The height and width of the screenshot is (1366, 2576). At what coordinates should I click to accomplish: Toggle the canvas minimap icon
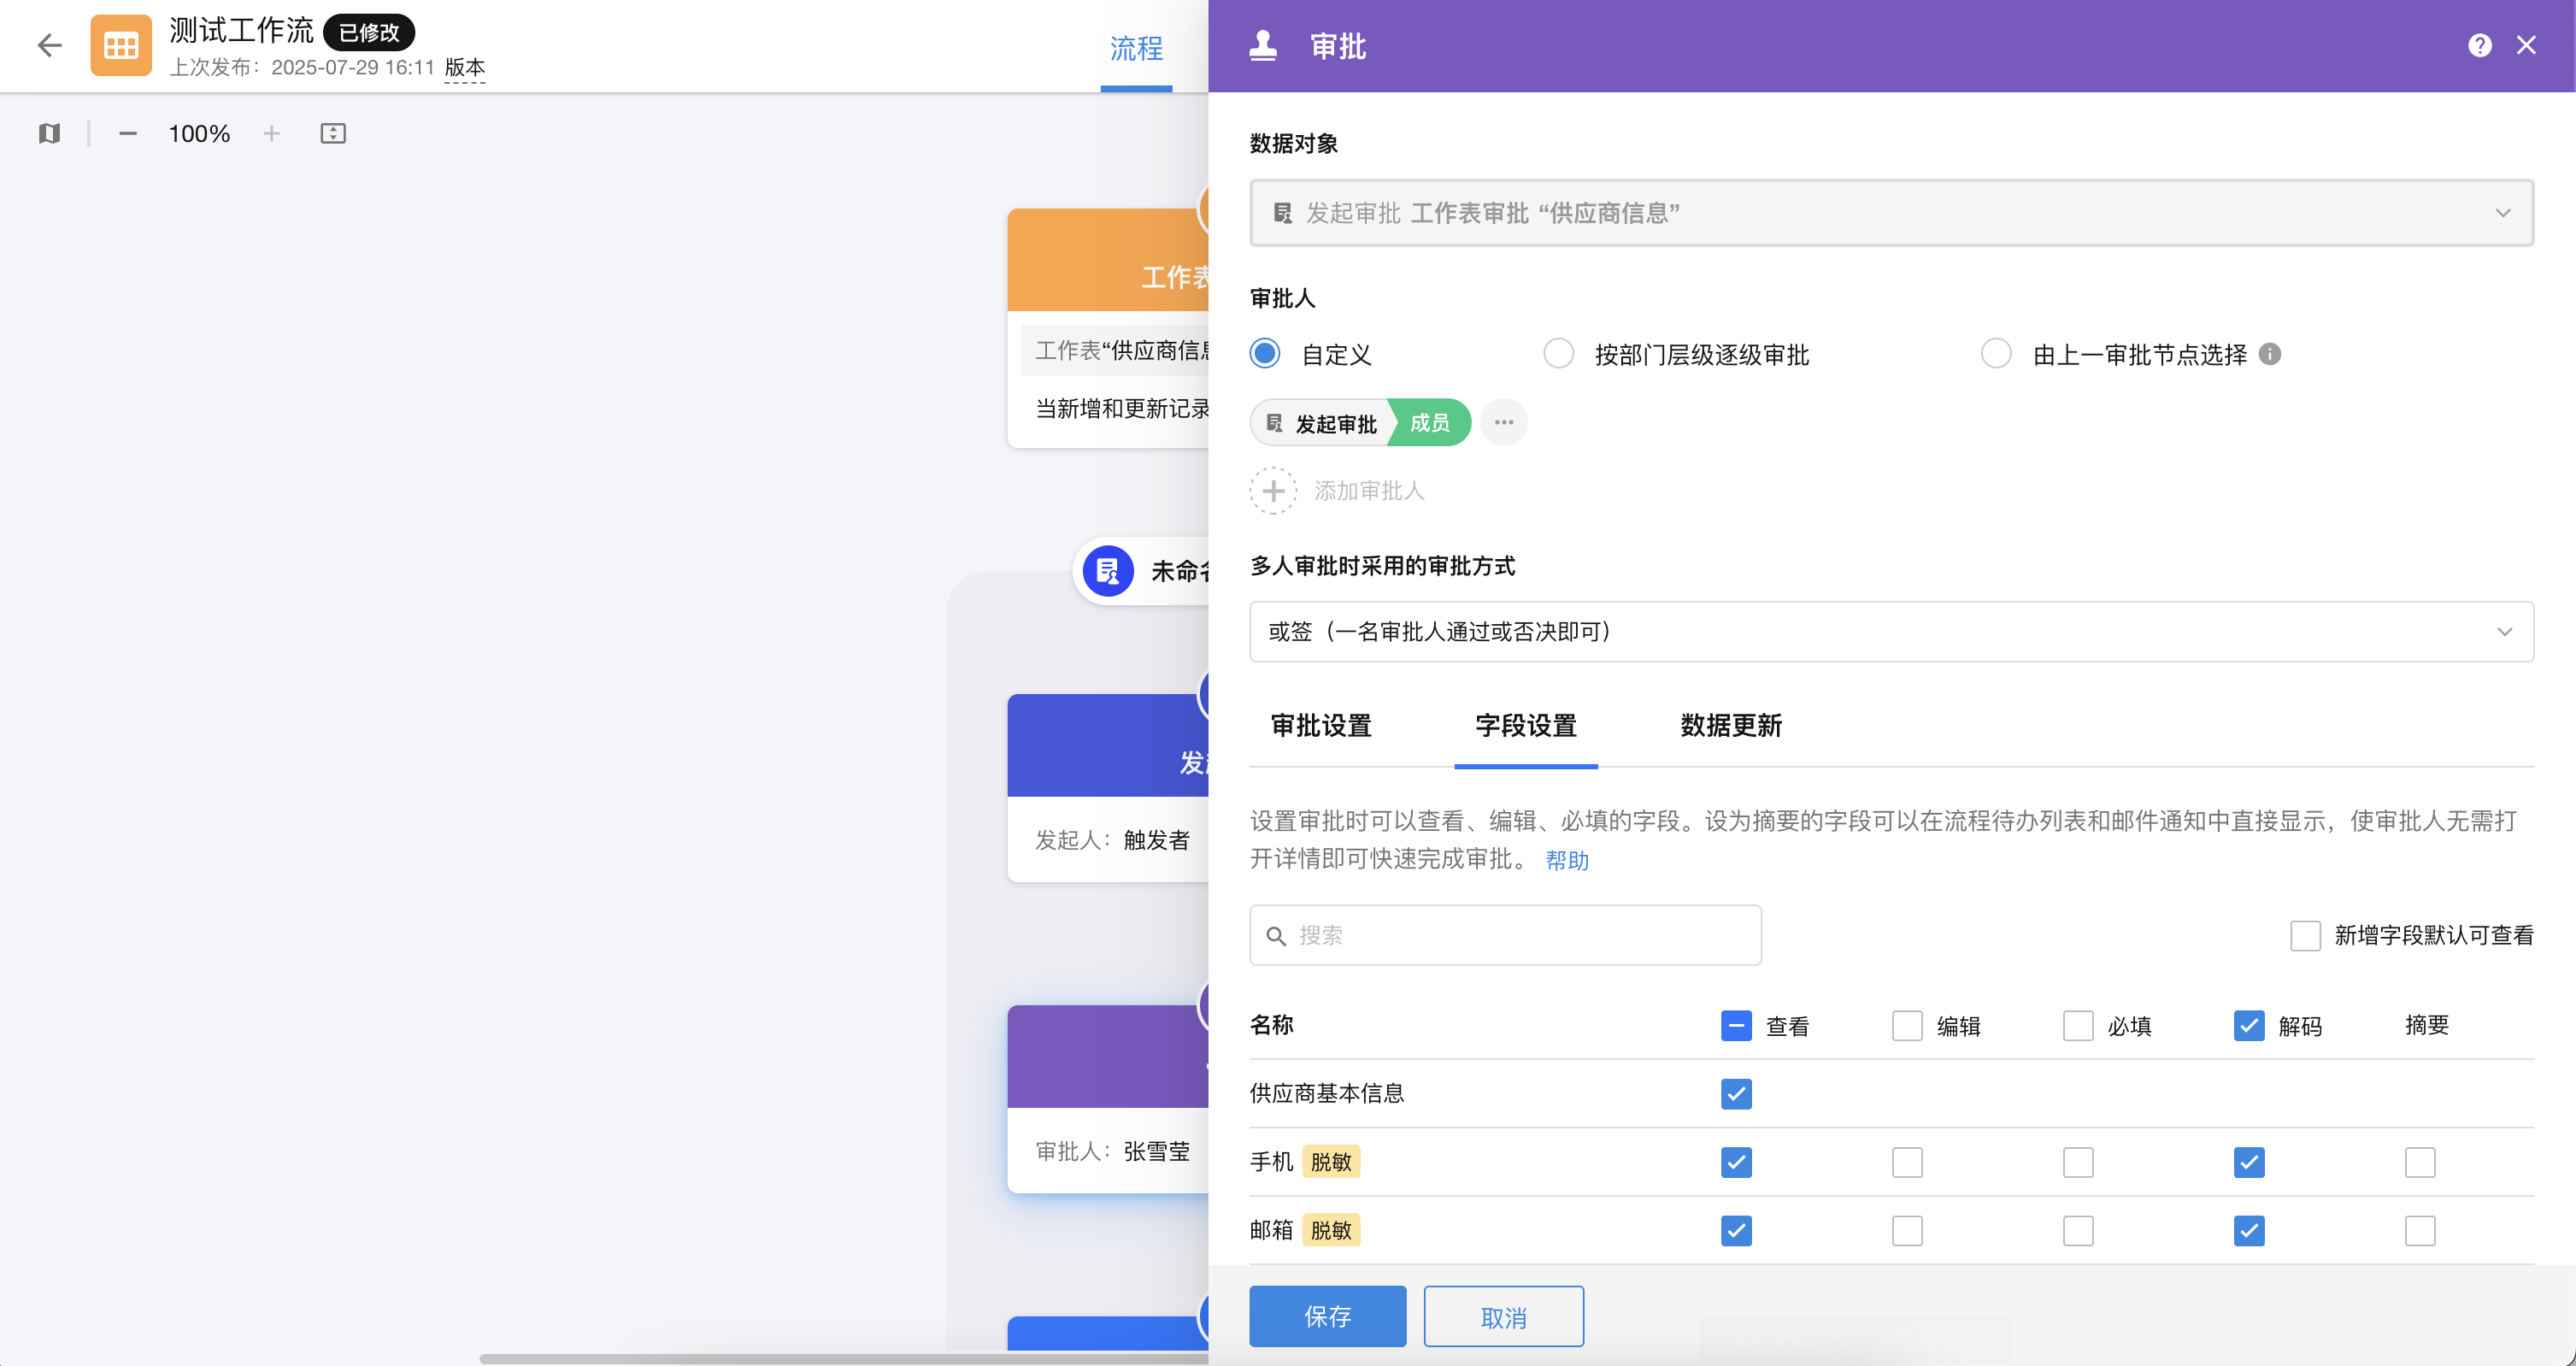point(49,133)
